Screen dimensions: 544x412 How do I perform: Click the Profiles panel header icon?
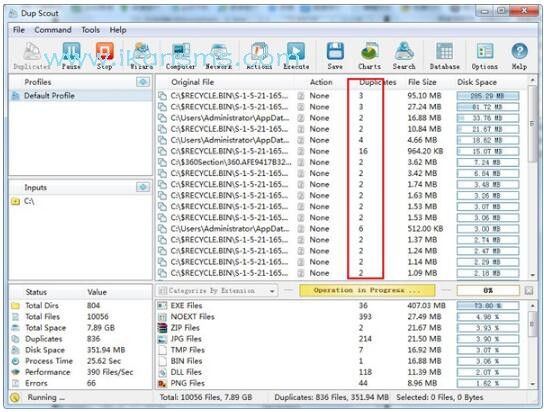coord(143,82)
